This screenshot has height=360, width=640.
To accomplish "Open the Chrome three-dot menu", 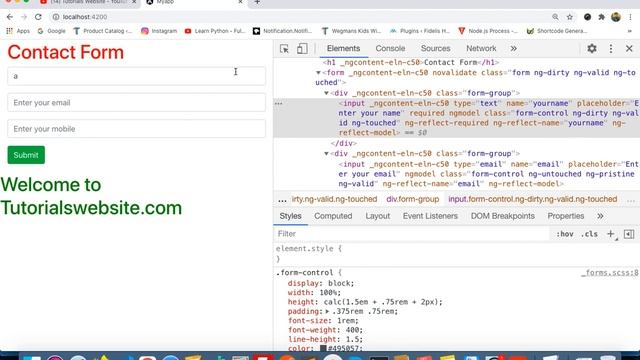I will 630,17.
